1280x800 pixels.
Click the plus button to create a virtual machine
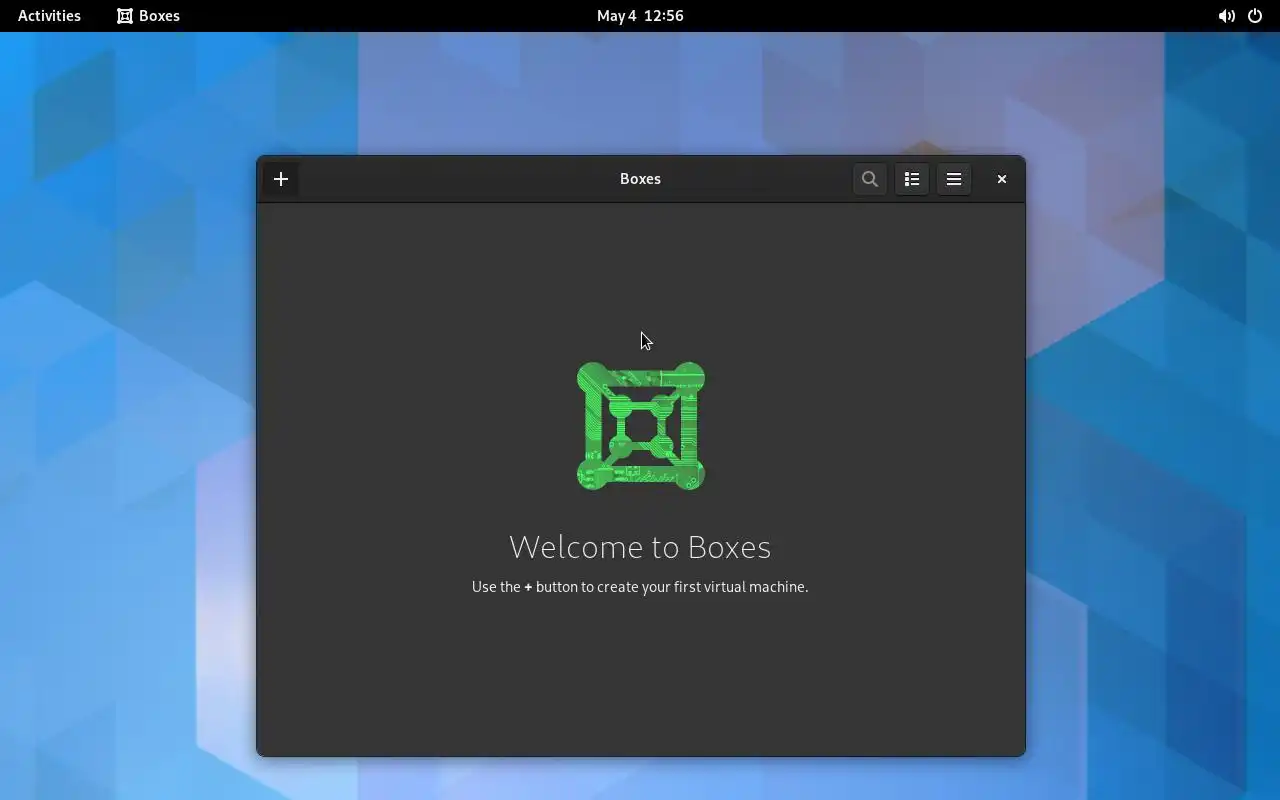point(281,179)
